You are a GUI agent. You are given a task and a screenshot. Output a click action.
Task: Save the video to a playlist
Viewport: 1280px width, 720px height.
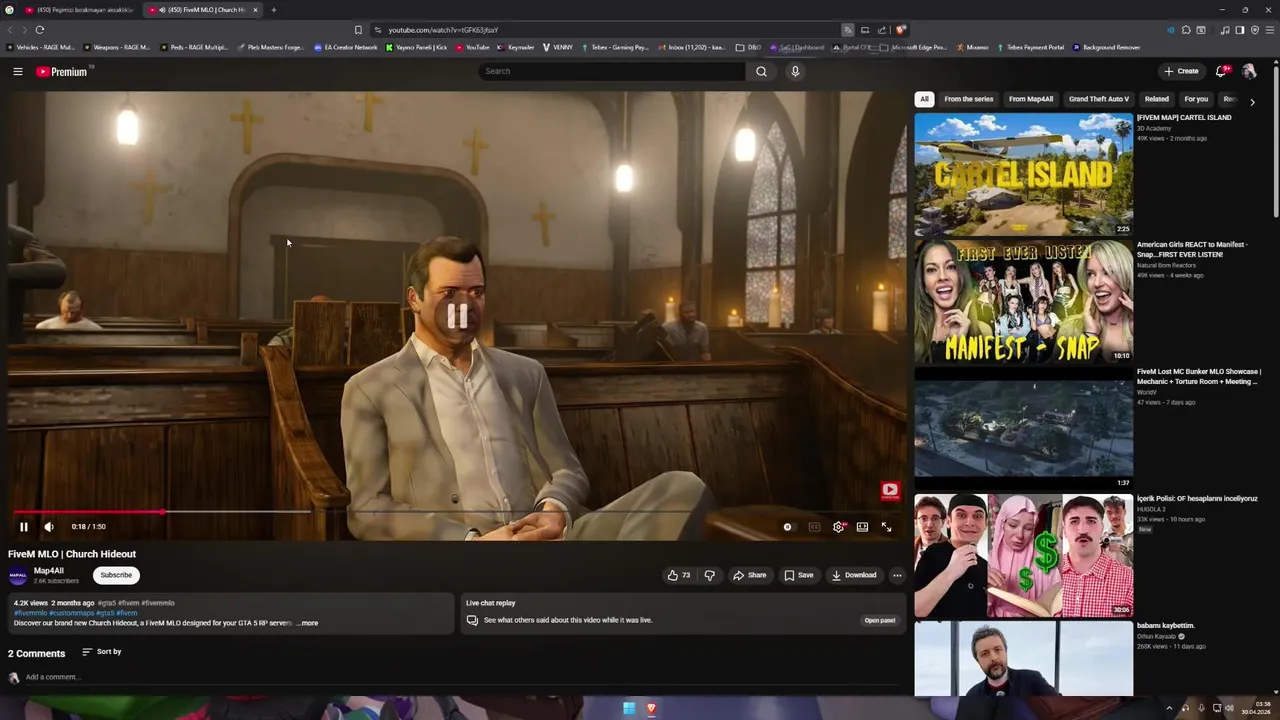coord(799,575)
